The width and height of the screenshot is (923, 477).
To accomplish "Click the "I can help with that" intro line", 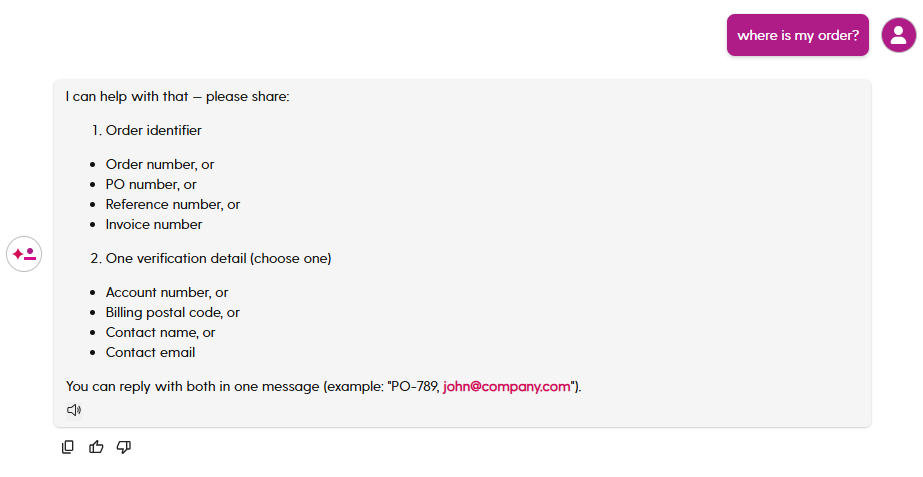I will (x=177, y=97).
